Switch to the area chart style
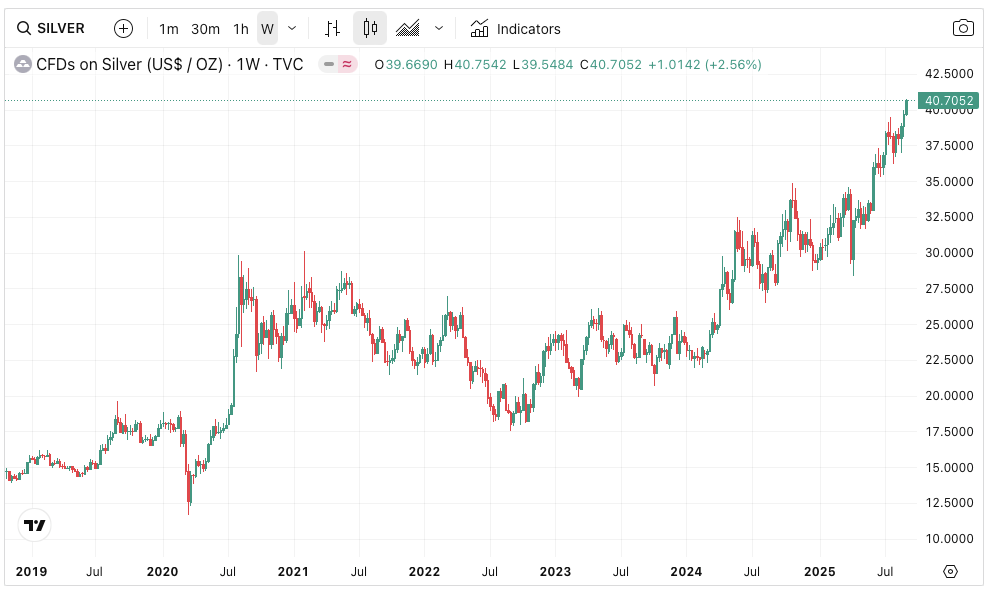990x593 pixels. tap(407, 28)
